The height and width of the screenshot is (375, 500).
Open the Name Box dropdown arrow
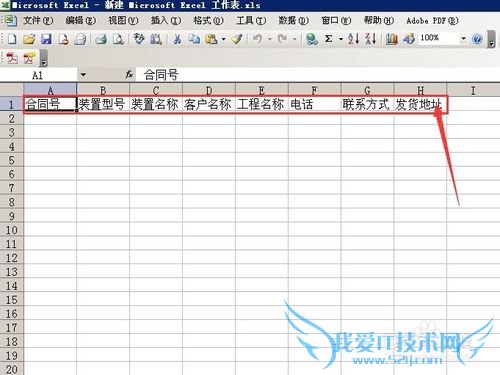pyautogui.click(x=83, y=75)
